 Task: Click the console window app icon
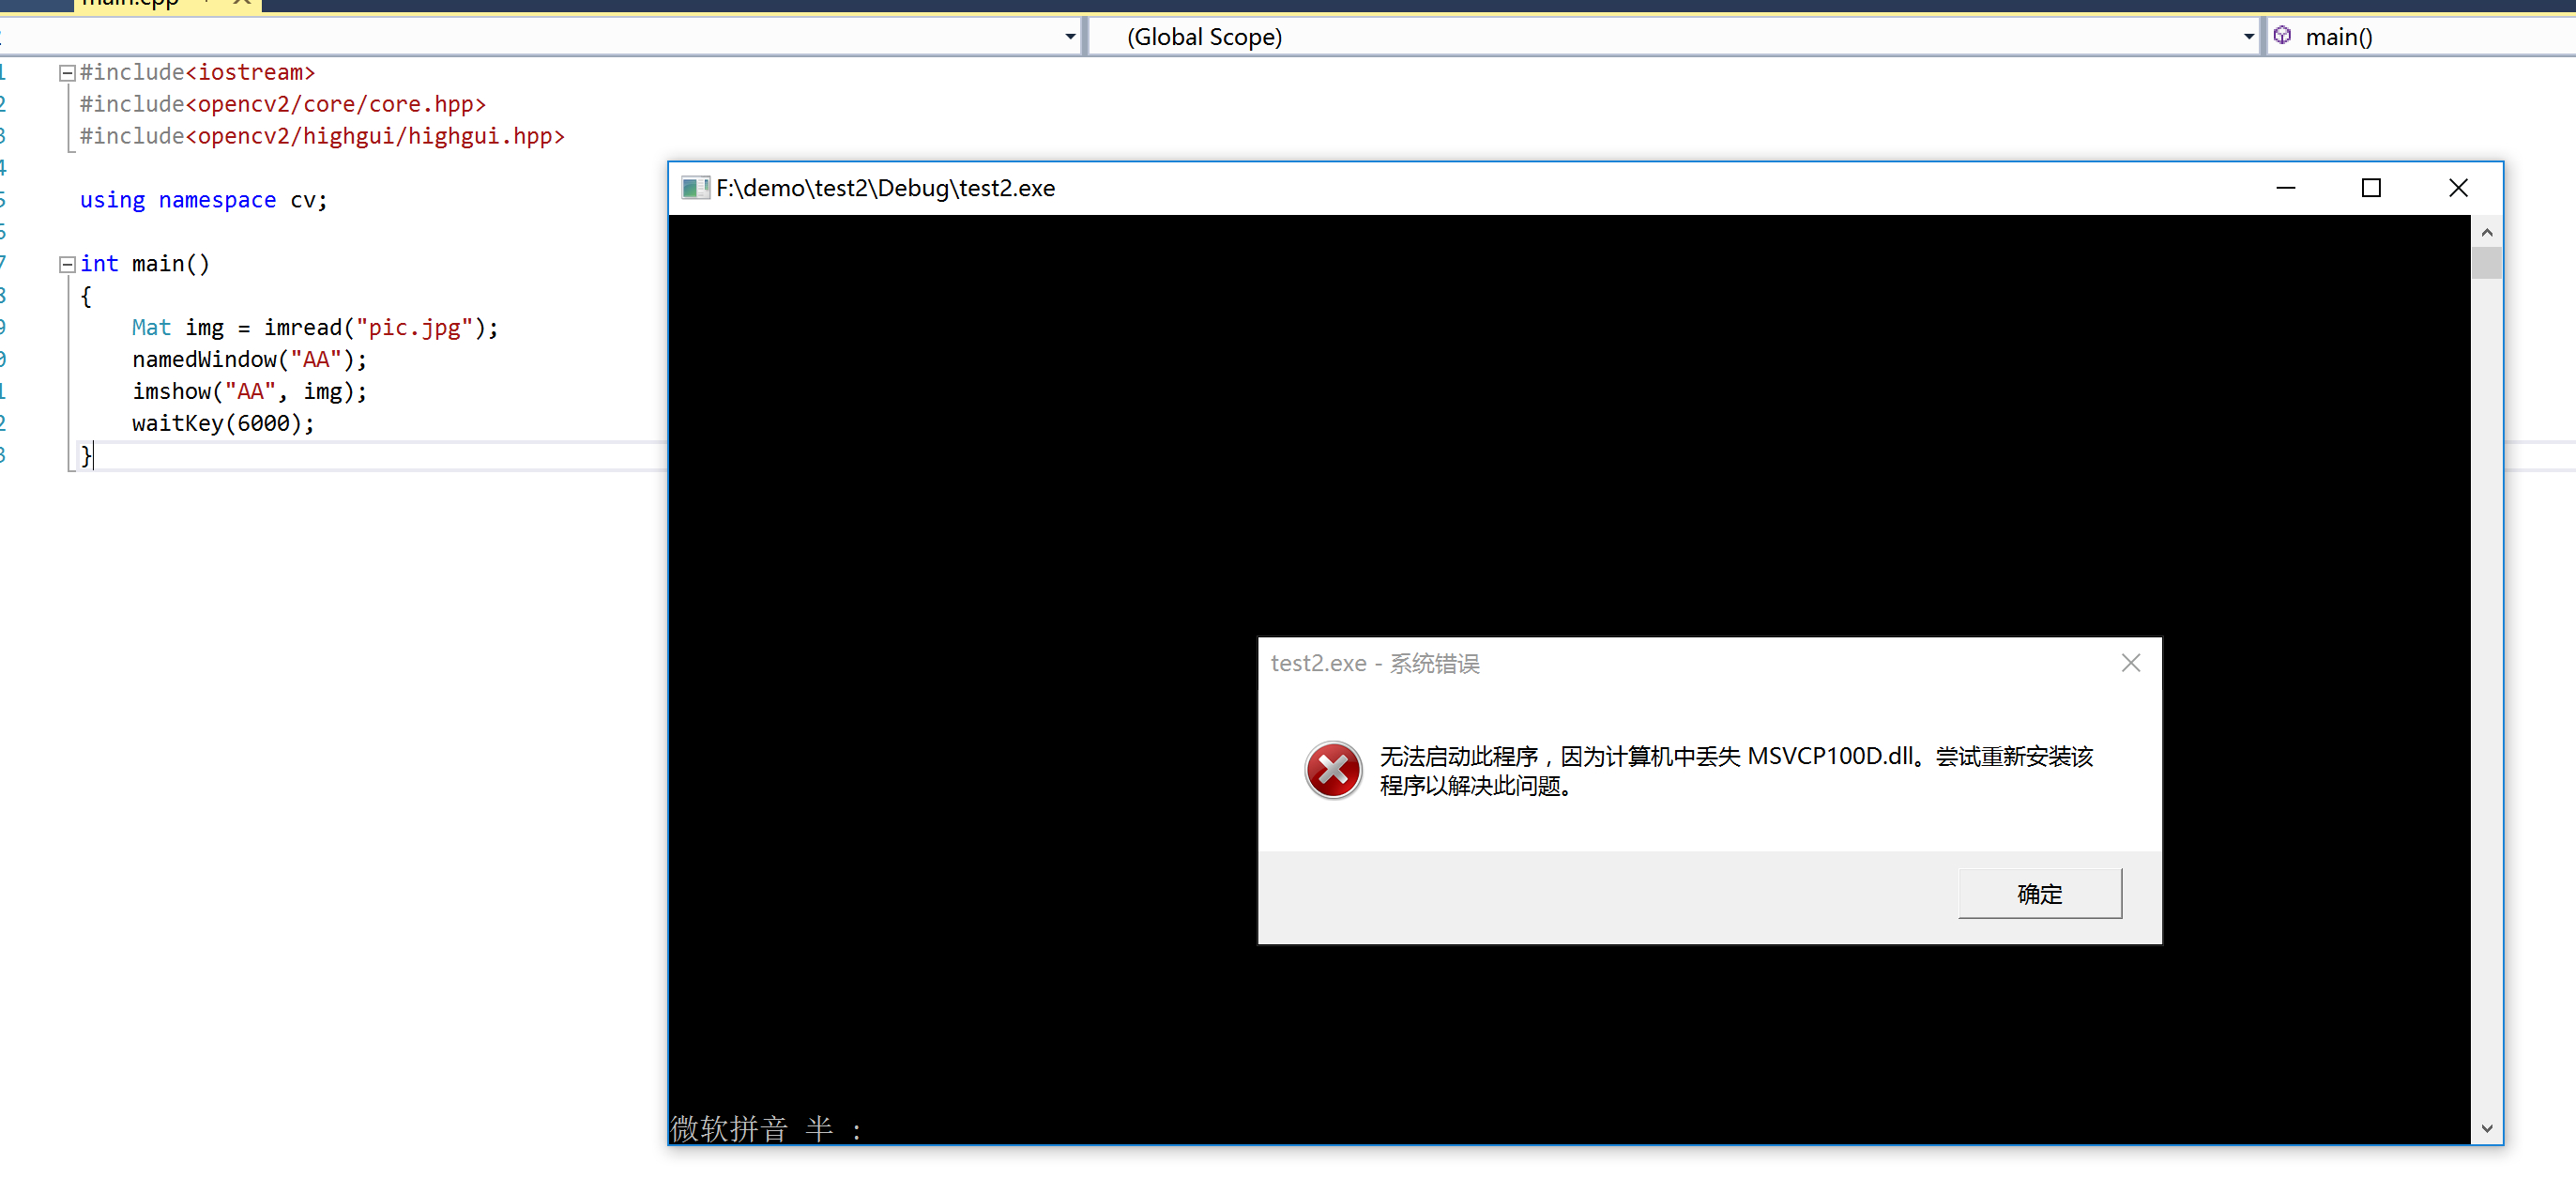tap(693, 188)
